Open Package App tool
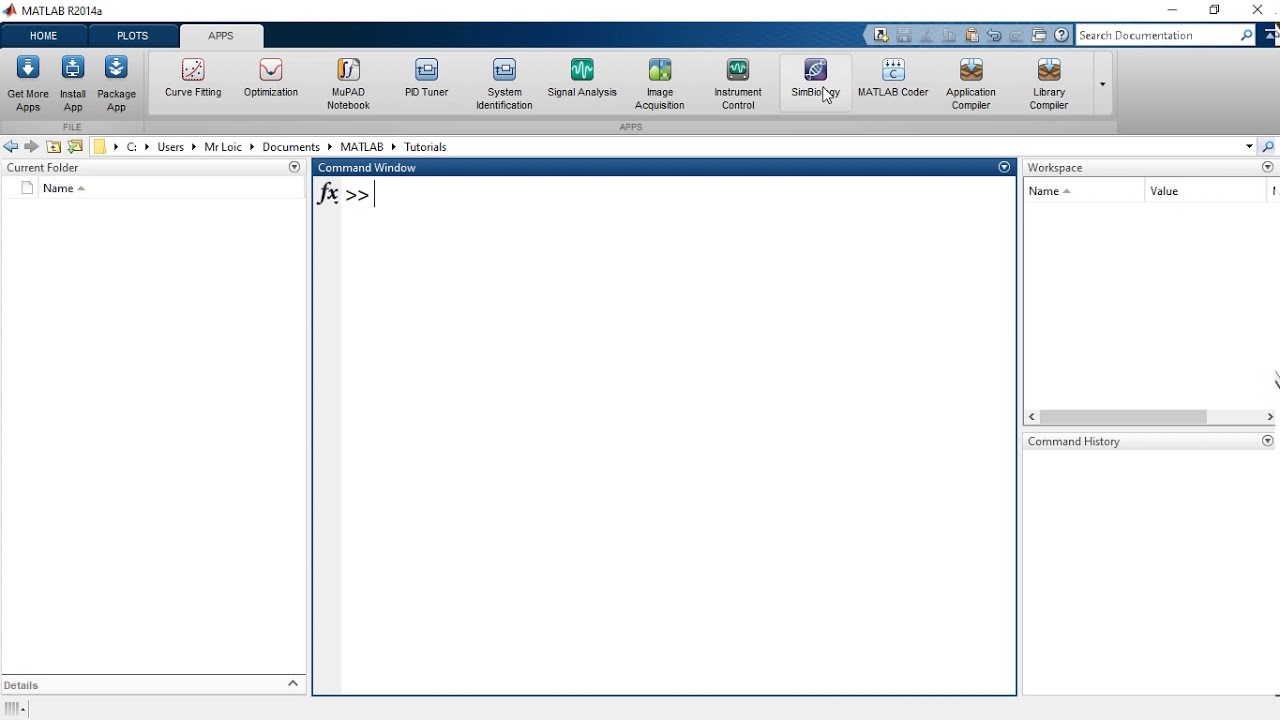Screen dimensions: 1280x720 click(116, 84)
